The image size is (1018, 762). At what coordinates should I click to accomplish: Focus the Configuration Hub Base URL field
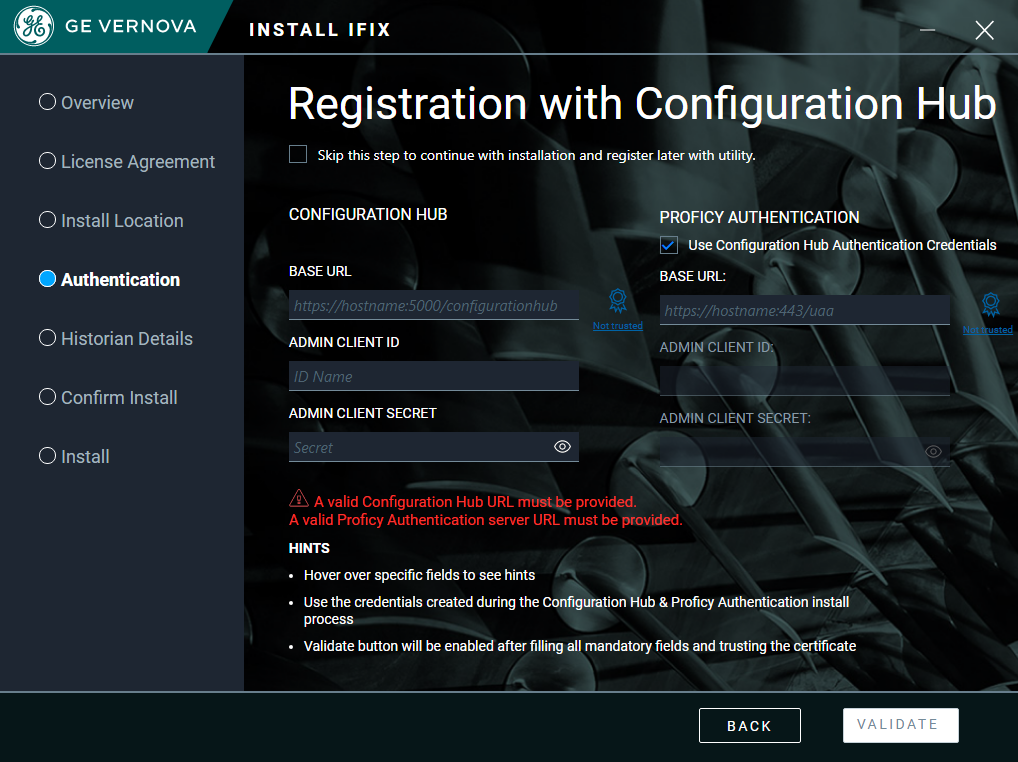434,305
